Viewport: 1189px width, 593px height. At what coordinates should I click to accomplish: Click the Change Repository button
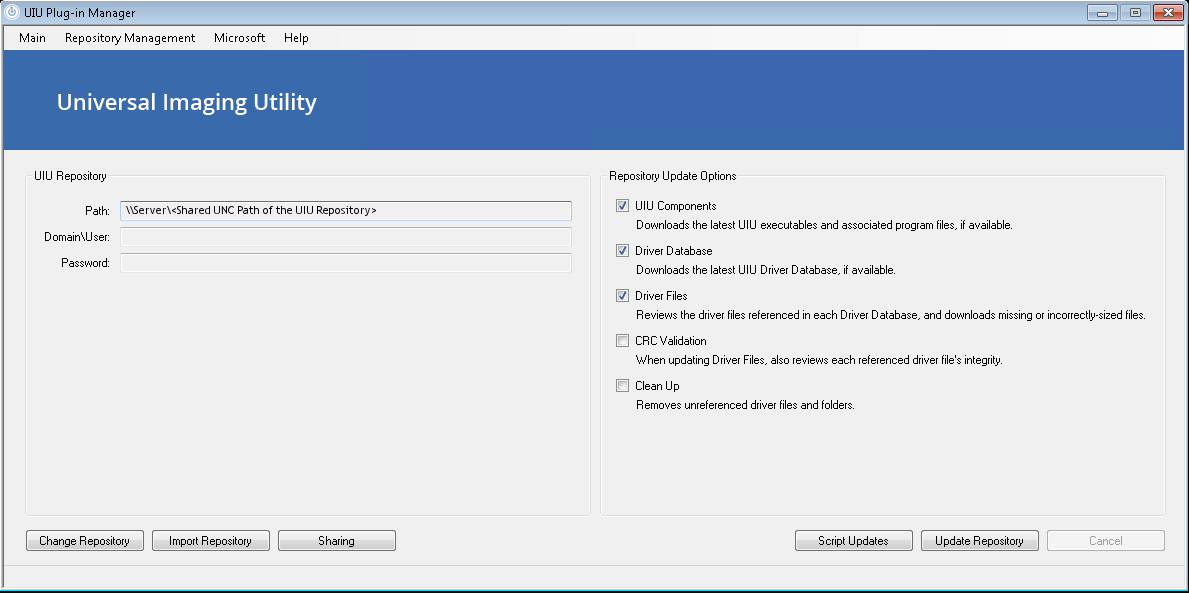[84, 541]
